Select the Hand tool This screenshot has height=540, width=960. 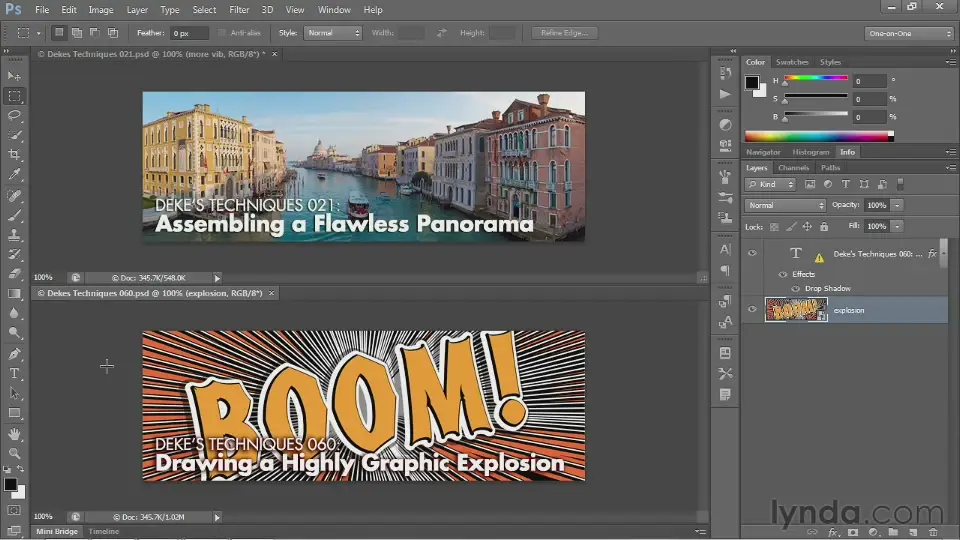(x=14, y=434)
